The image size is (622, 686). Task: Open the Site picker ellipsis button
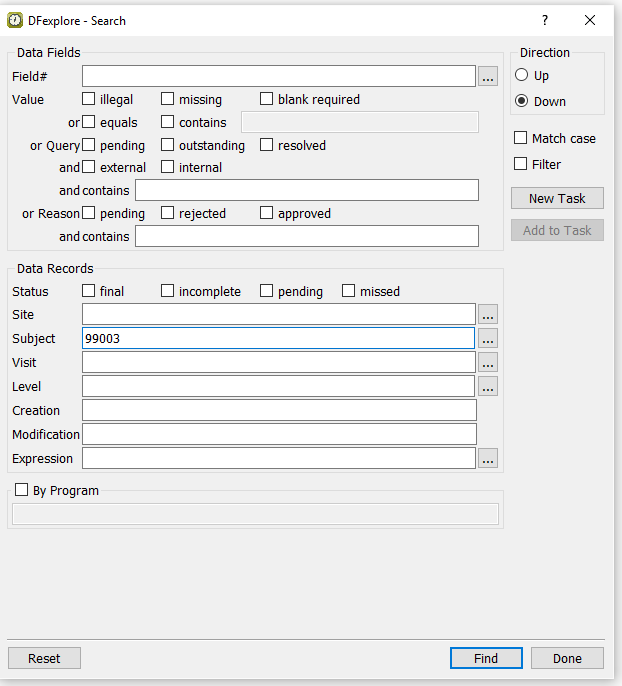[487, 315]
